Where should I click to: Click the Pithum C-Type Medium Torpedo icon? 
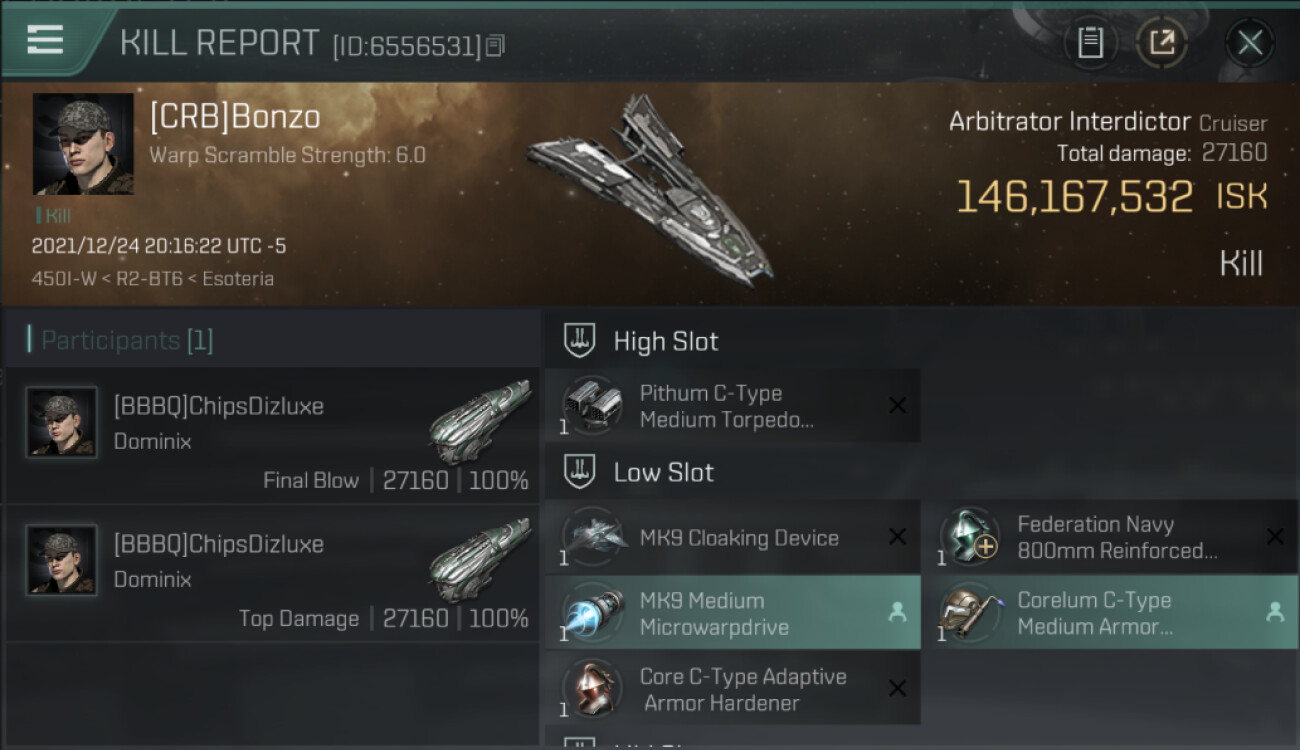tap(592, 405)
